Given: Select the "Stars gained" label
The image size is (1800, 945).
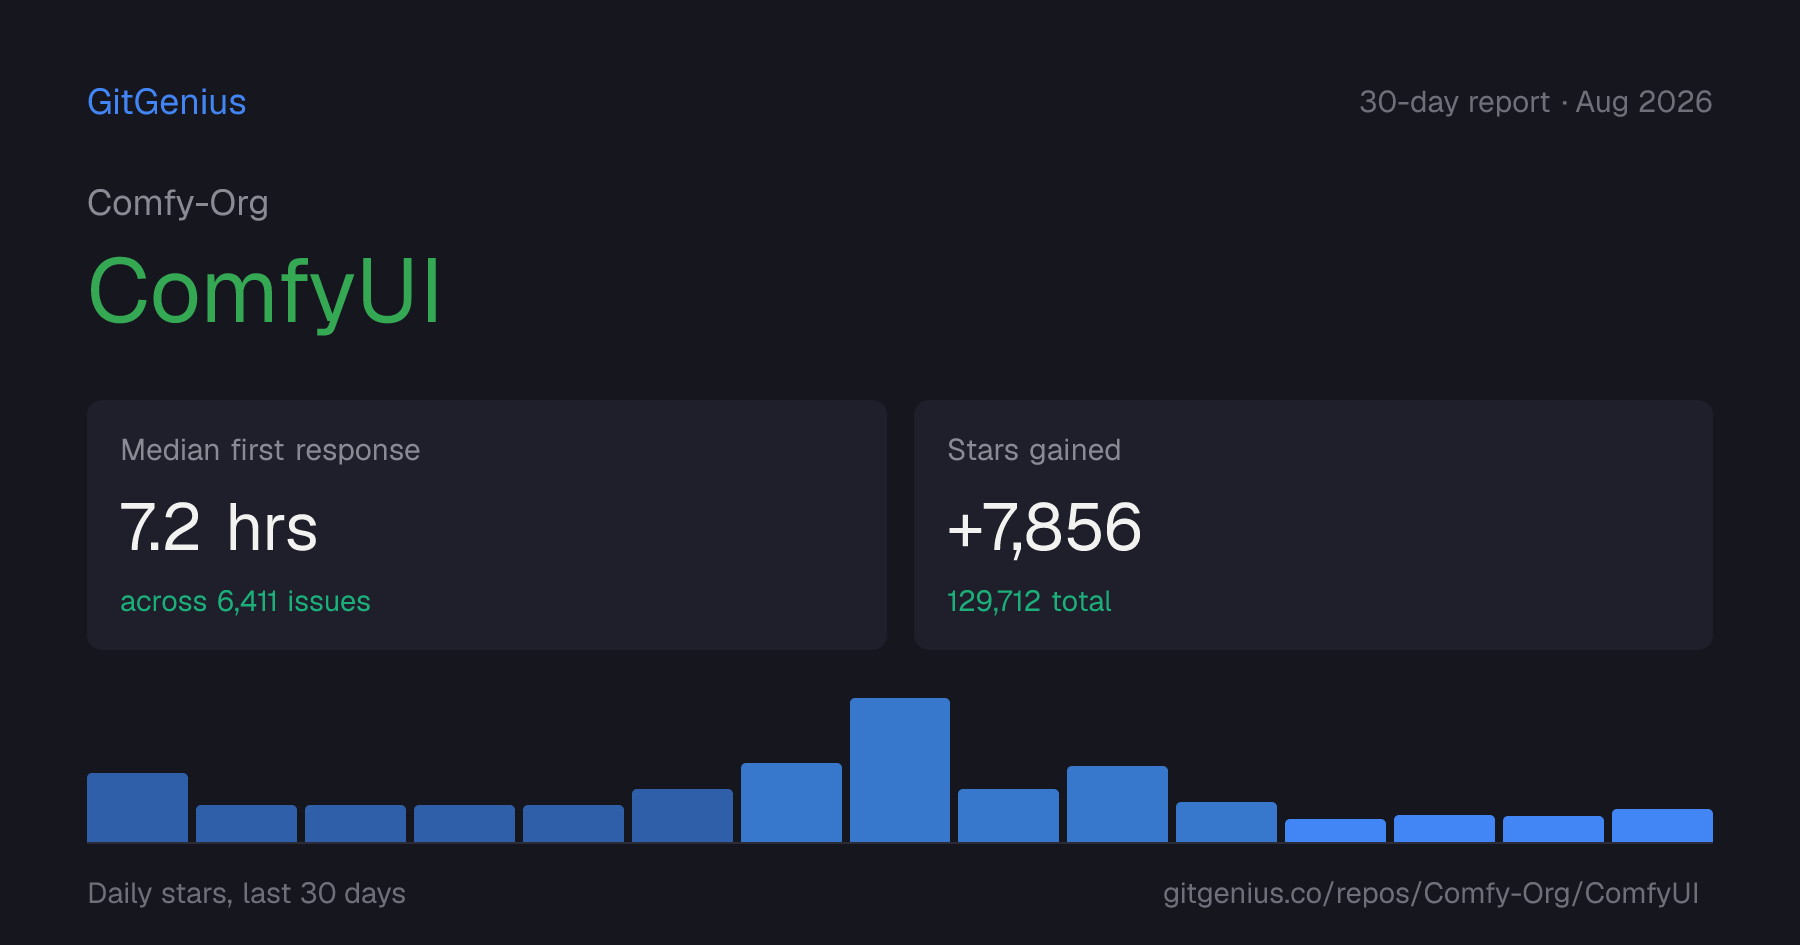Looking at the screenshot, I should click(x=1034, y=450).
